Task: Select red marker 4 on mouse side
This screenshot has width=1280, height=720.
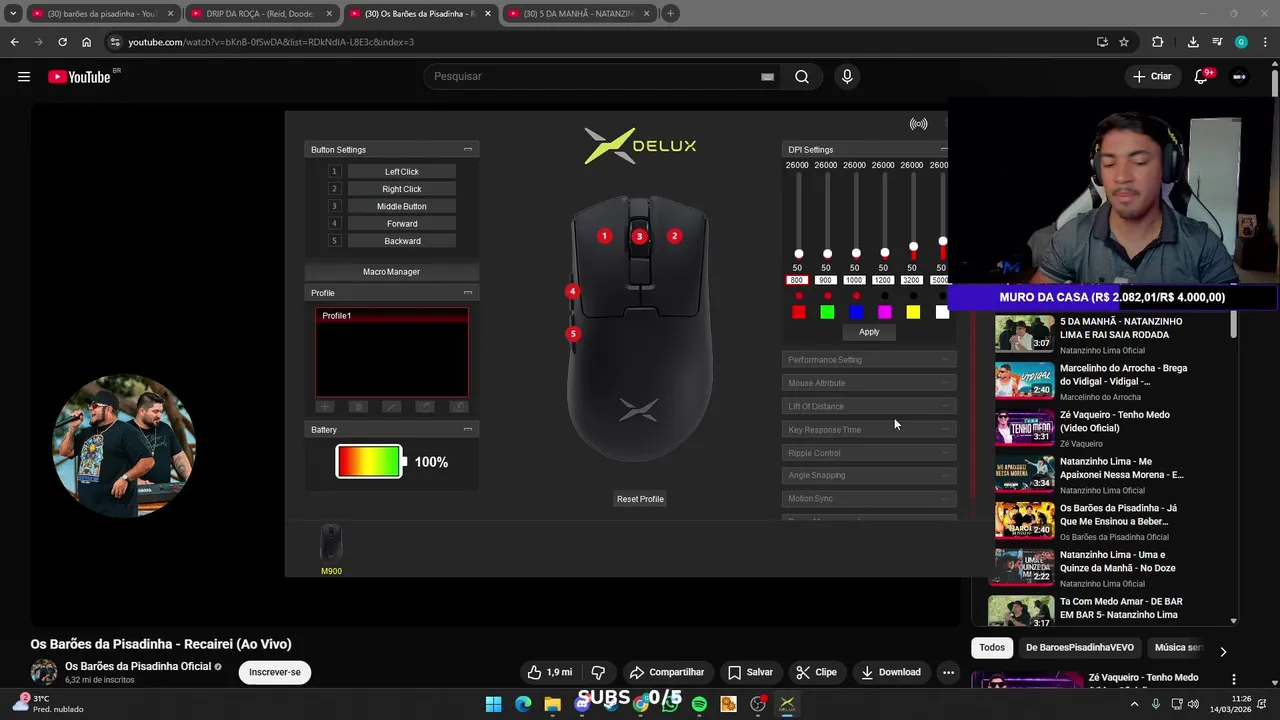Action: 572,291
